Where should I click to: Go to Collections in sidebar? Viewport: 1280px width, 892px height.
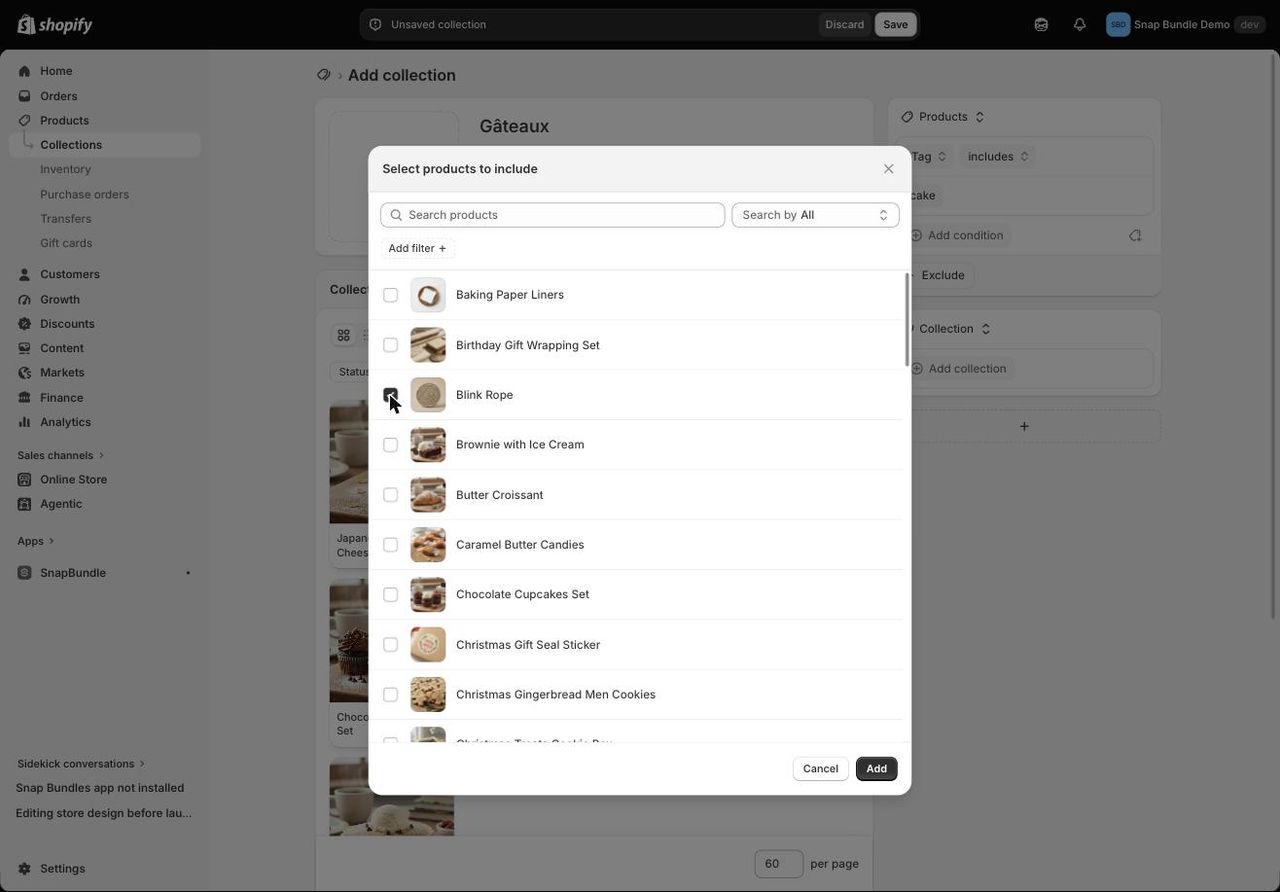[x=105, y=145]
